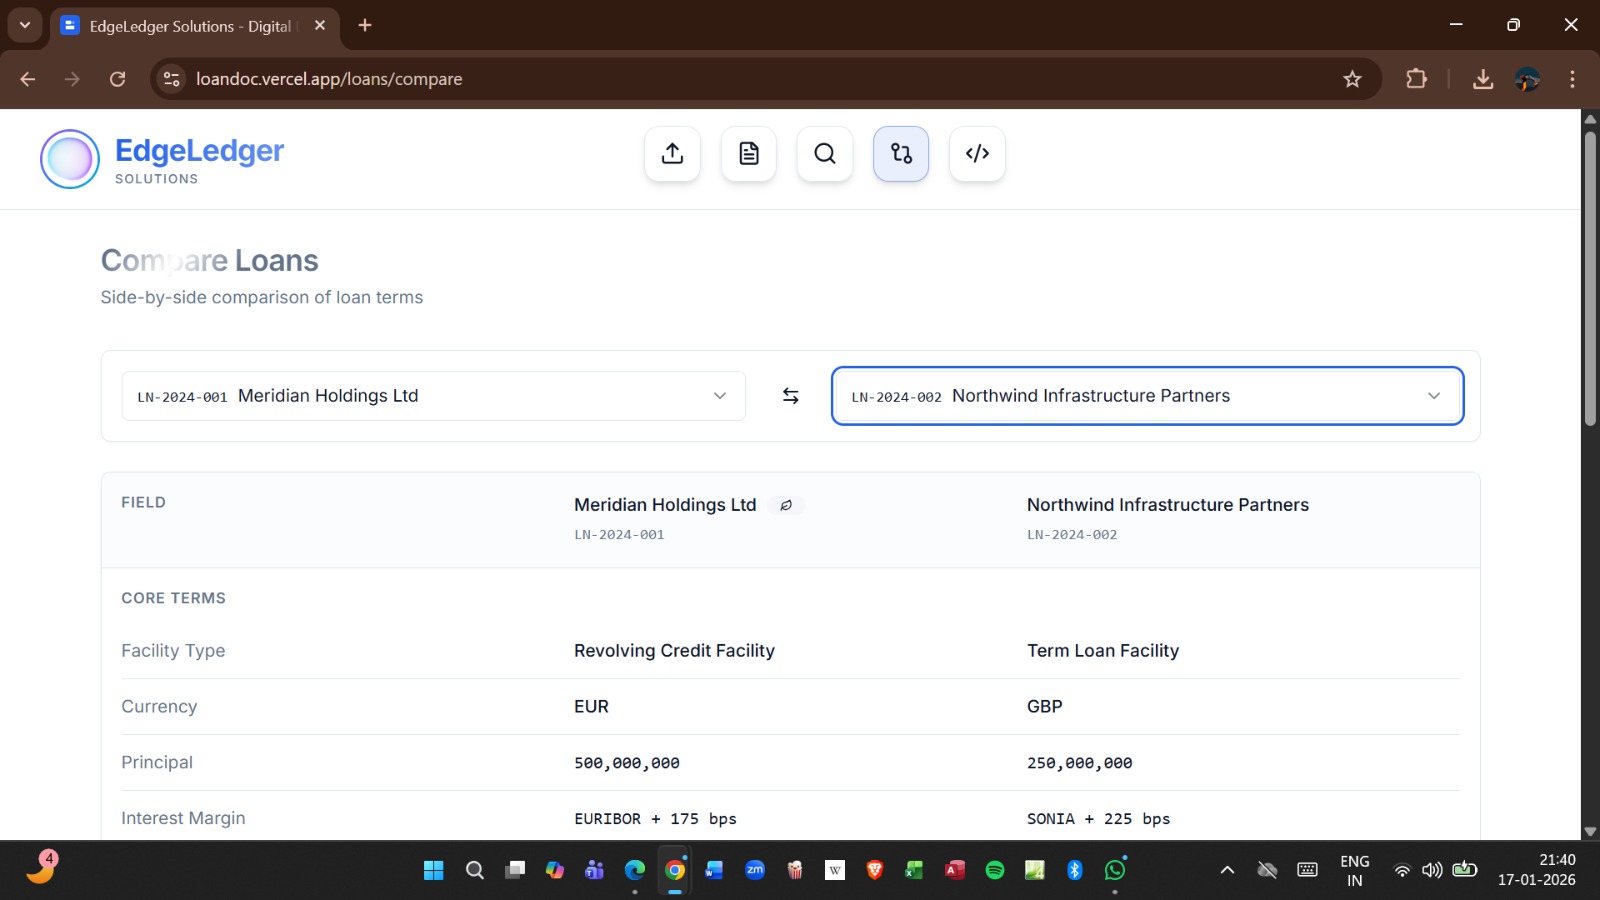Click the GBP currency value

[1045, 707]
